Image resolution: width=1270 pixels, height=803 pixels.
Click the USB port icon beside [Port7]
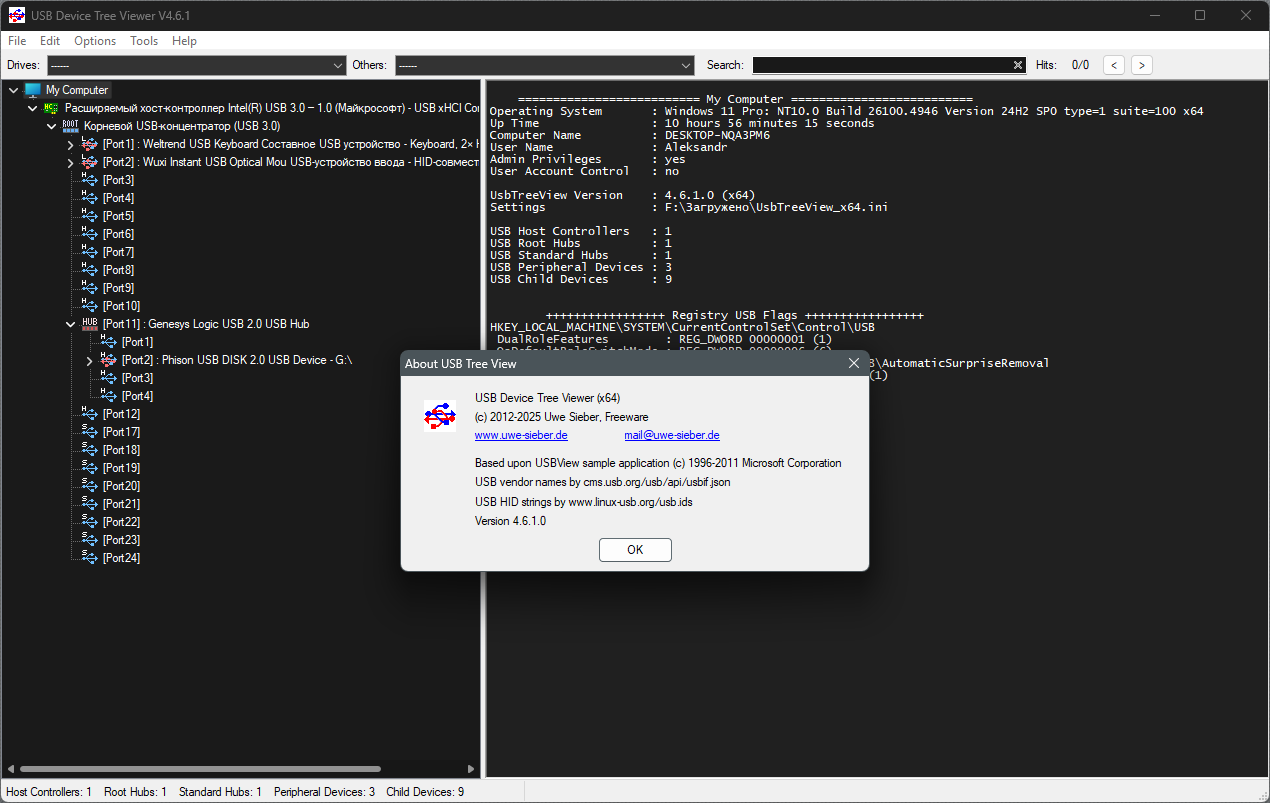(x=90, y=252)
